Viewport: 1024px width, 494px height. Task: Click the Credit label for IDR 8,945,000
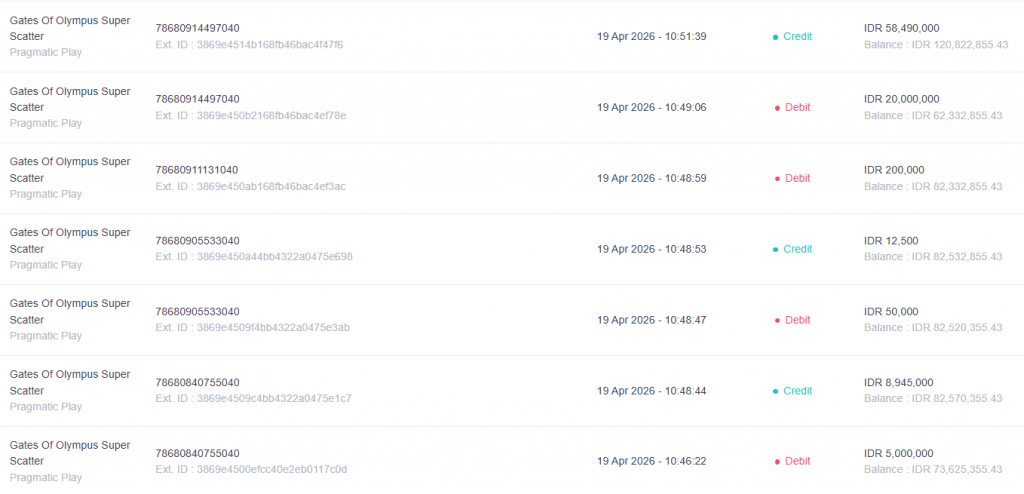click(x=797, y=391)
